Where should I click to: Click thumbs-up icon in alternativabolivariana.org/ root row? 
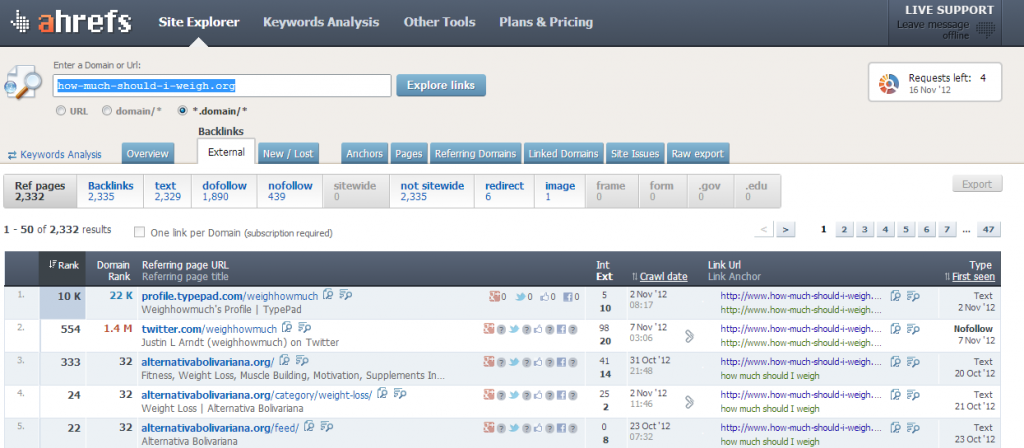538,362
